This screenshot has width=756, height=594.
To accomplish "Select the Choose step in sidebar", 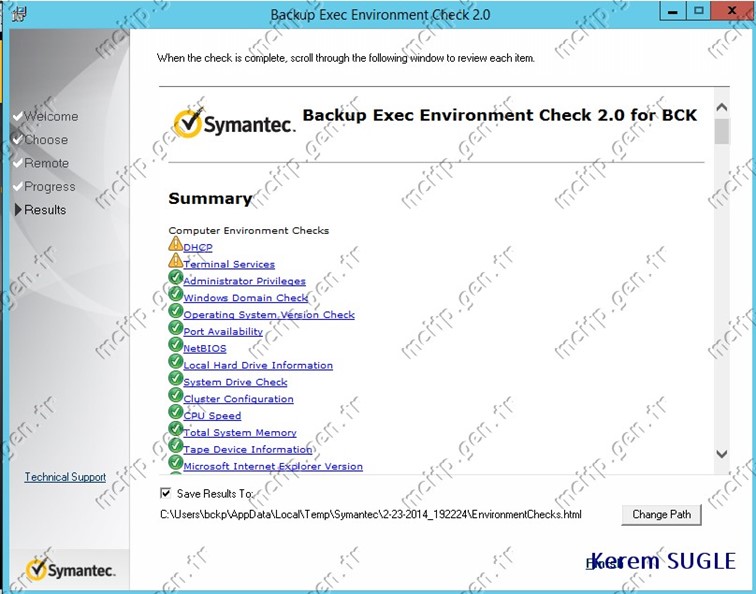I will tap(40, 140).
